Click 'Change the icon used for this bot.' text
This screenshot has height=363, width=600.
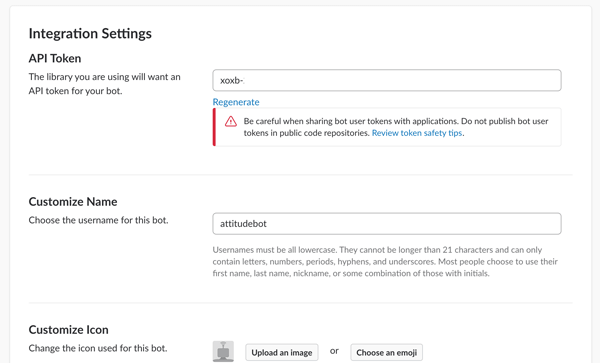click(98, 348)
